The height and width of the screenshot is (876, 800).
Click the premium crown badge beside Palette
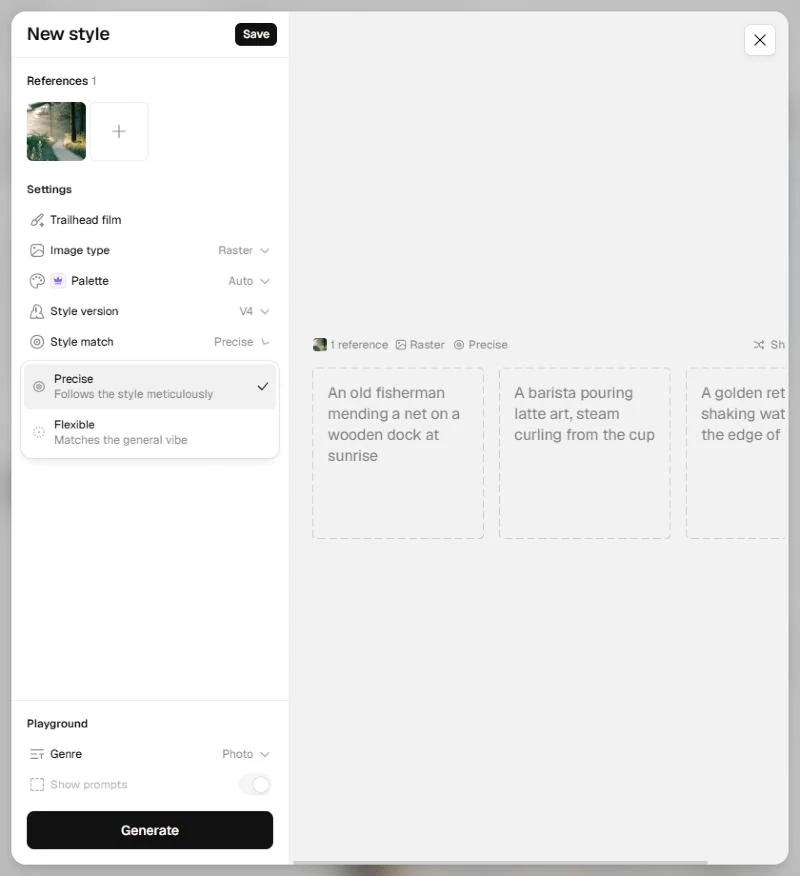click(58, 280)
